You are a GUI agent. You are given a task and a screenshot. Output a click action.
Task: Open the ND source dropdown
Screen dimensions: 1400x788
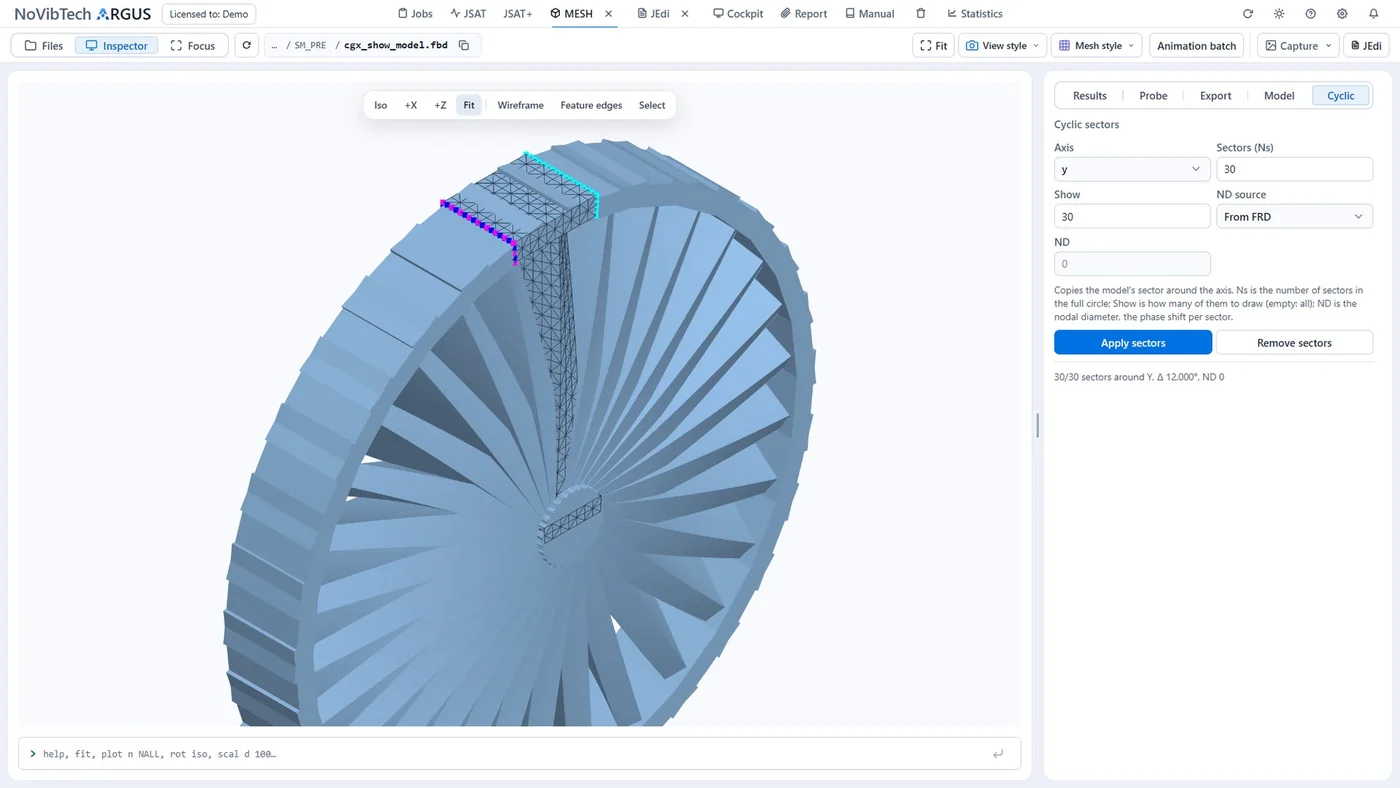[x=1294, y=216]
